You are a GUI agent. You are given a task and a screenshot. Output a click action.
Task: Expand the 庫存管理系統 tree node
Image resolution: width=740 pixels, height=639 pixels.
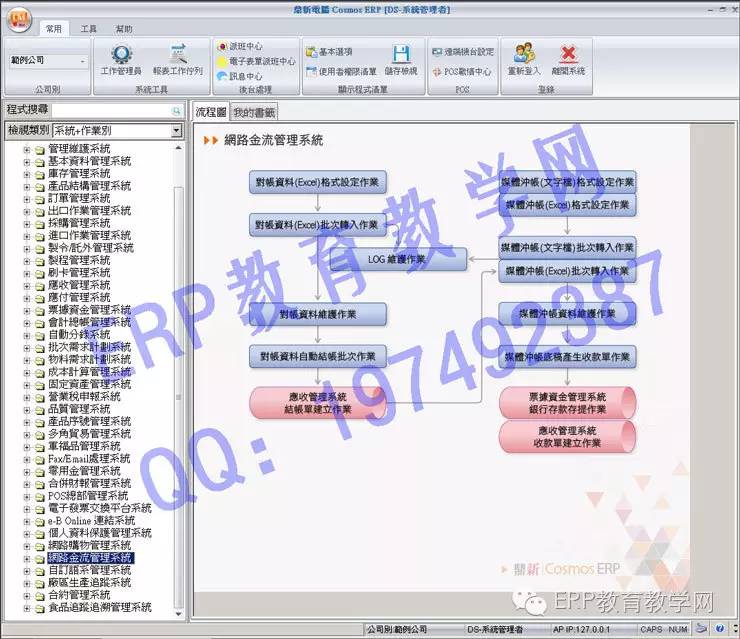tap(27, 174)
